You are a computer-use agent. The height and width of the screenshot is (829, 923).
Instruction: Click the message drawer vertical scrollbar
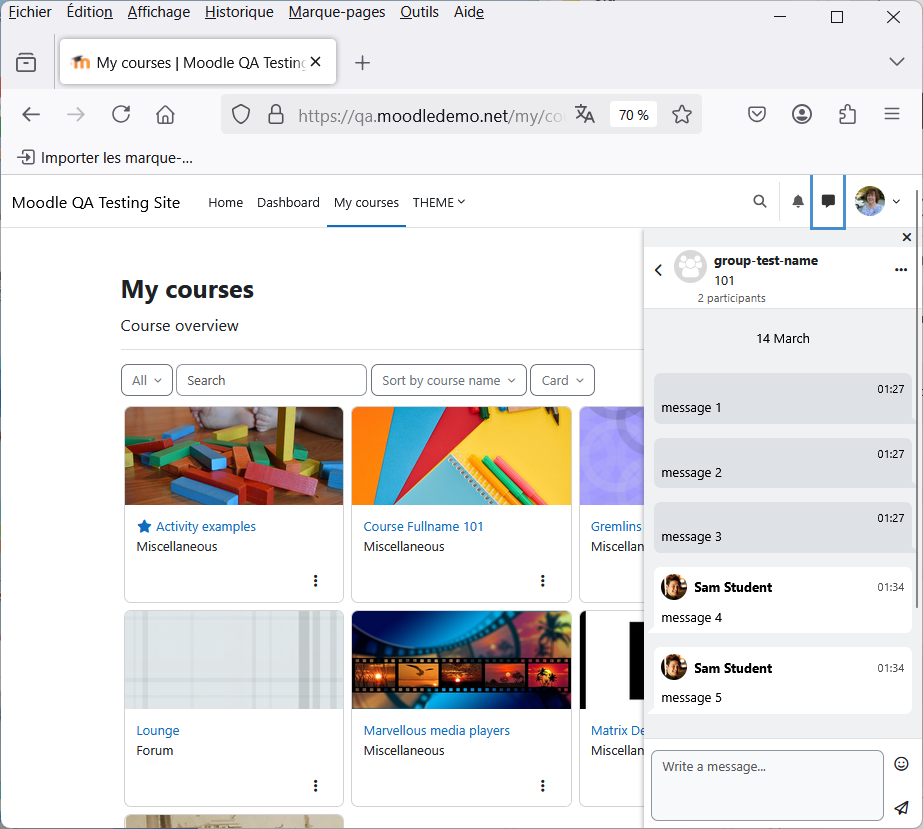pyautogui.click(x=917, y=400)
